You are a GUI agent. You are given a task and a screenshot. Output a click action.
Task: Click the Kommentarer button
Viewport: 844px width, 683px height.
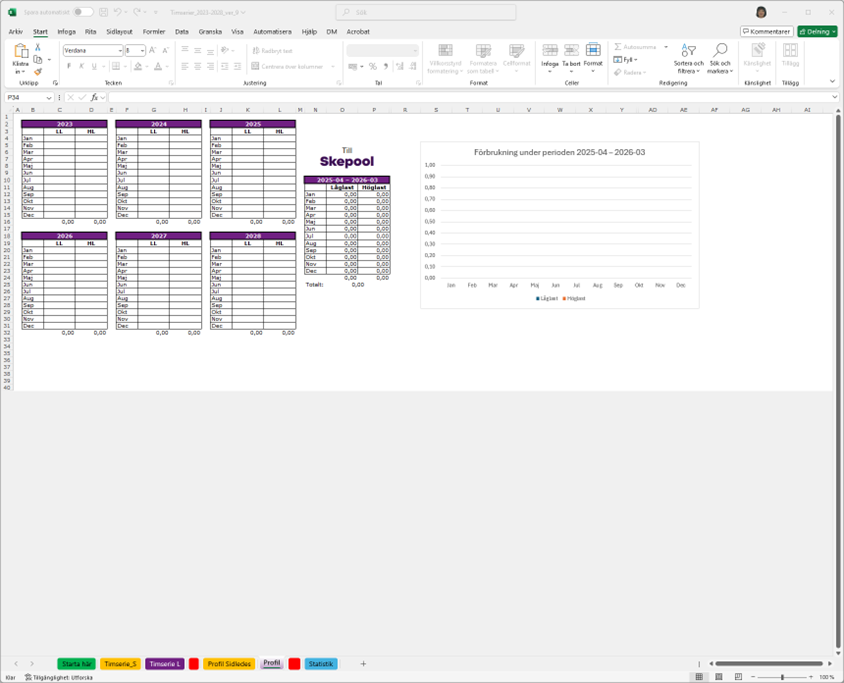click(x=767, y=32)
